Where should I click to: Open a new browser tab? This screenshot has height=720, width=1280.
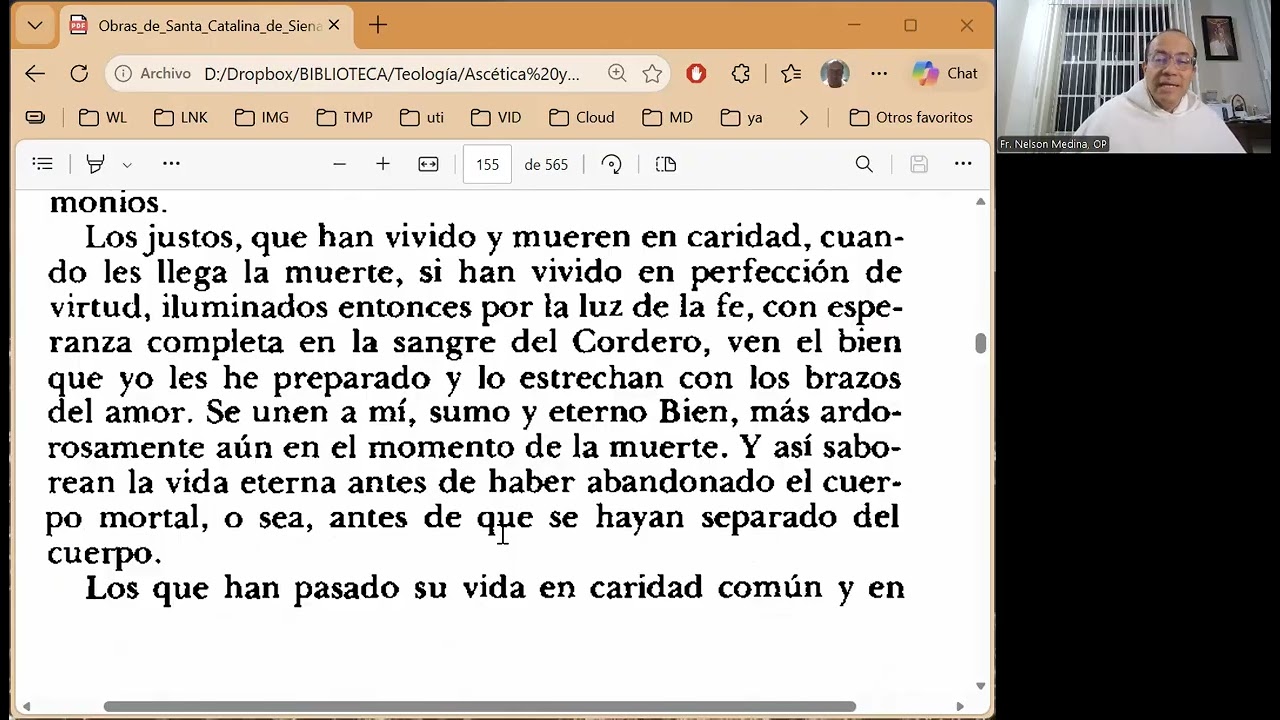click(x=377, y=26)
